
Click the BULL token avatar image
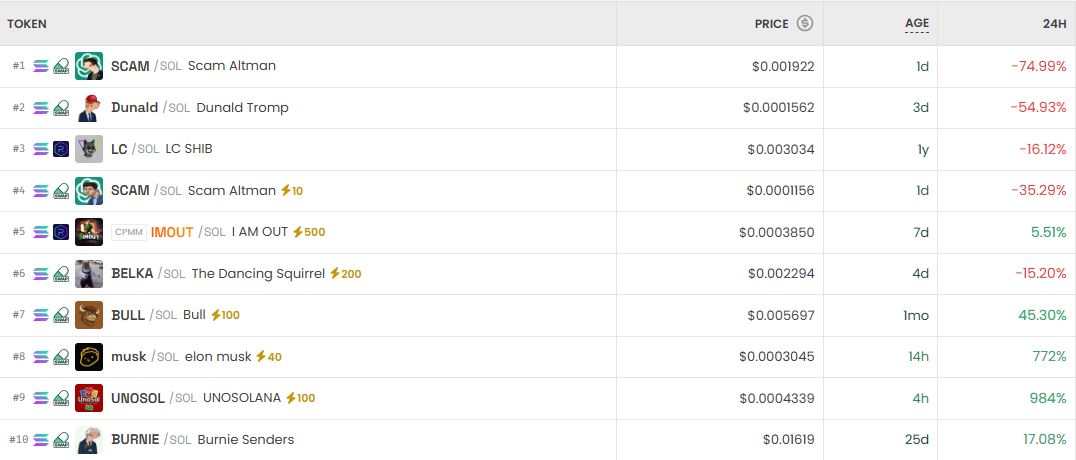point(89,315)
